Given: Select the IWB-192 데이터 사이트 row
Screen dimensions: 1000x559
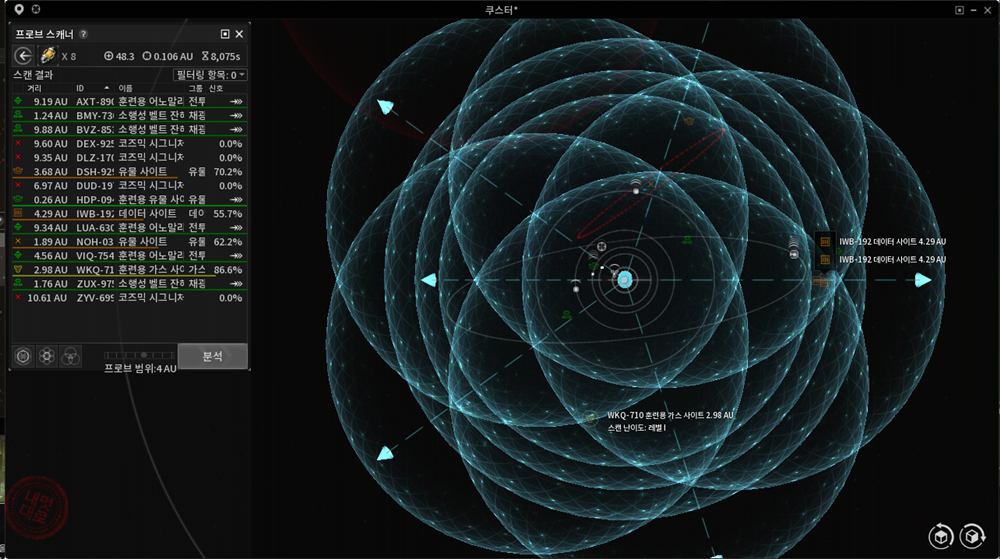Looking at the screenshot, I should 129,214.
